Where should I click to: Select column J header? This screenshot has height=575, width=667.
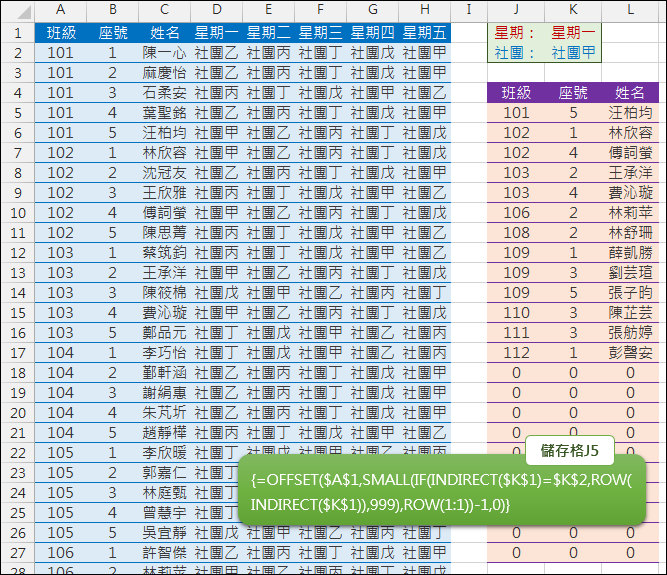pyautogui.click(x=516, y=10)
